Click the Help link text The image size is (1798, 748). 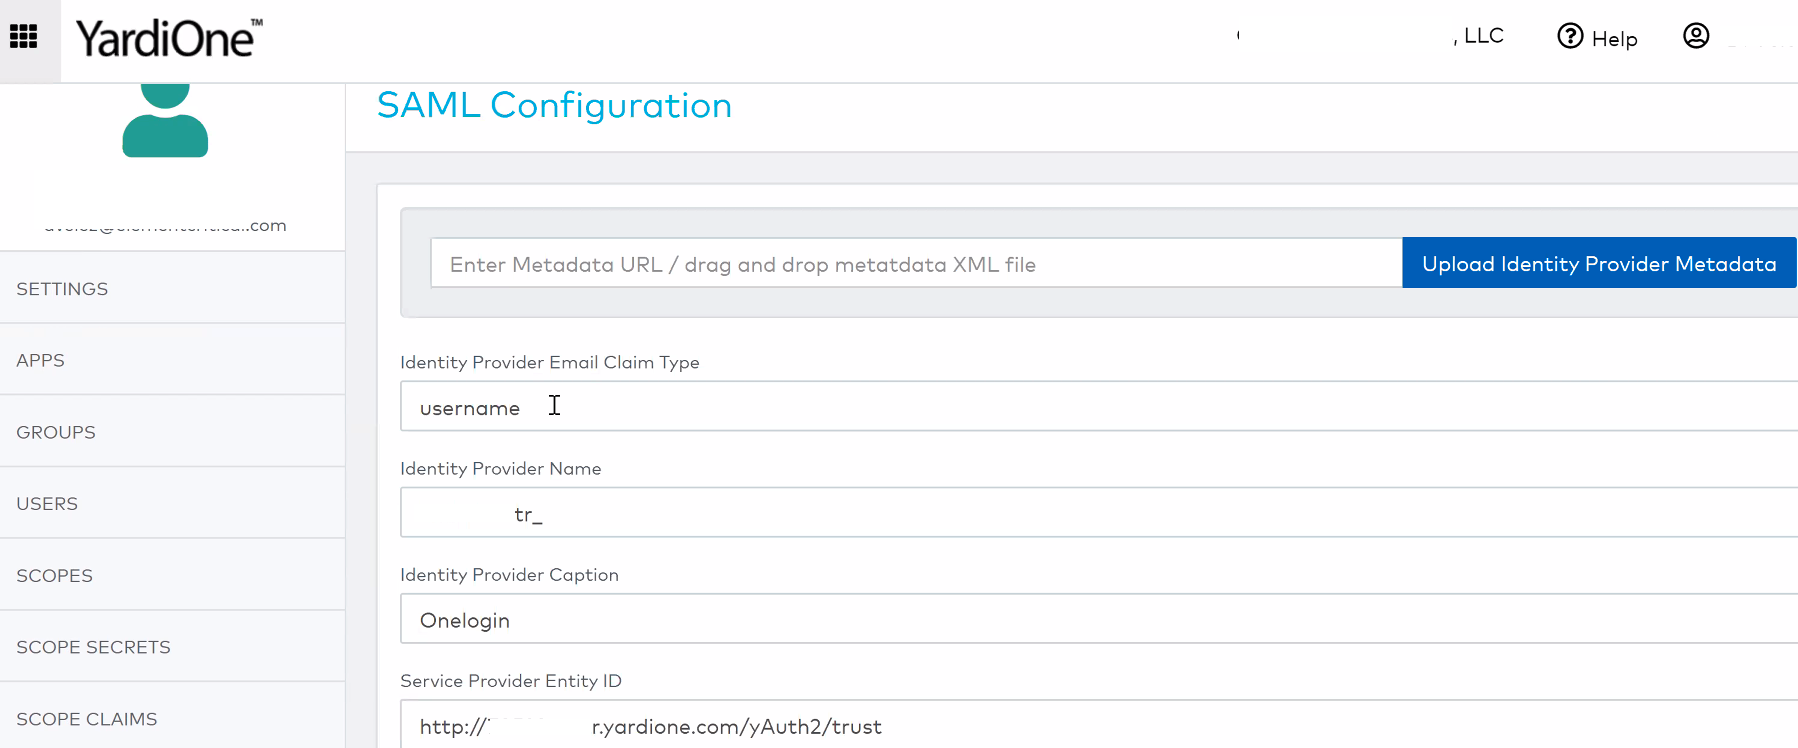point(1614,39)
